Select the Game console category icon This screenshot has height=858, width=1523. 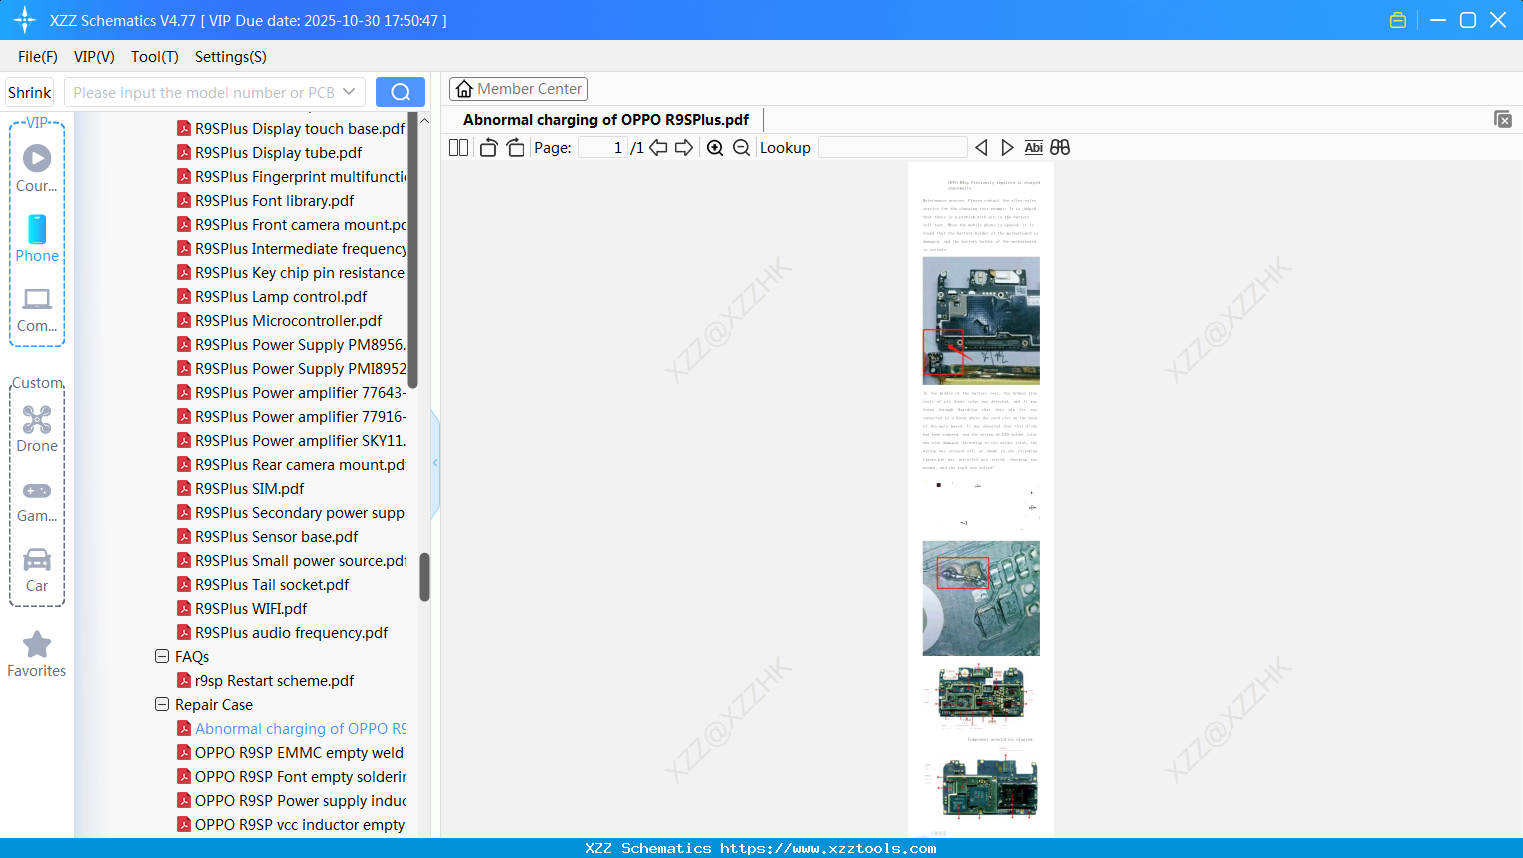coord(37,491)
